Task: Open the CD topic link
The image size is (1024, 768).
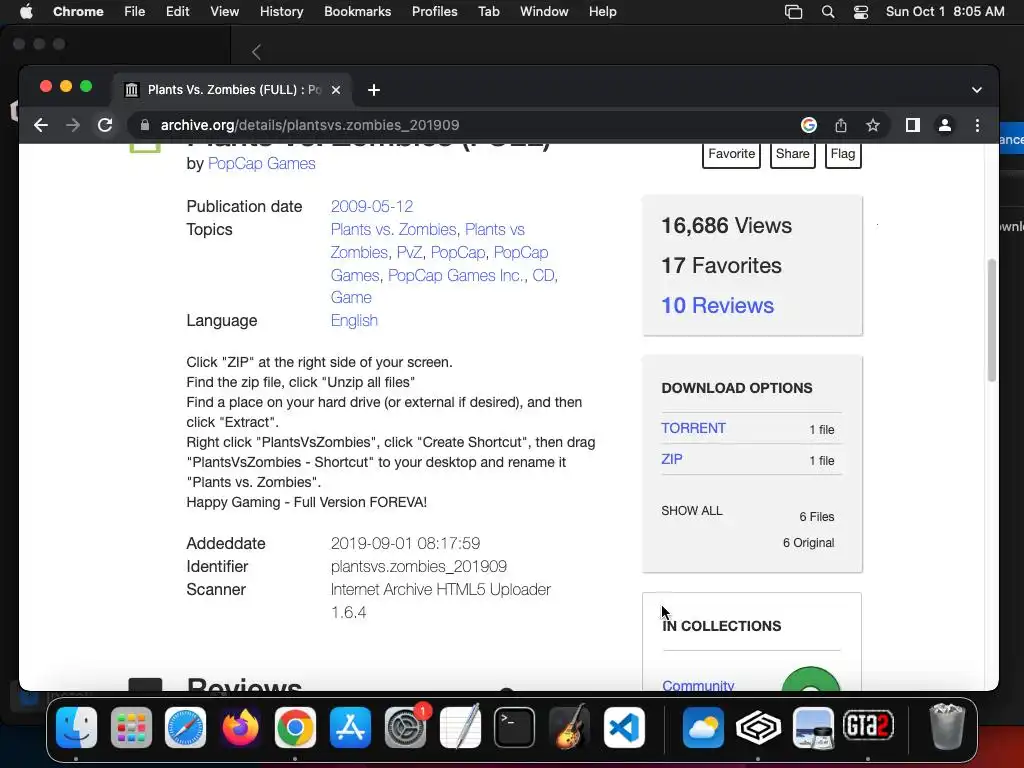Action: click(x=543, y=275)
